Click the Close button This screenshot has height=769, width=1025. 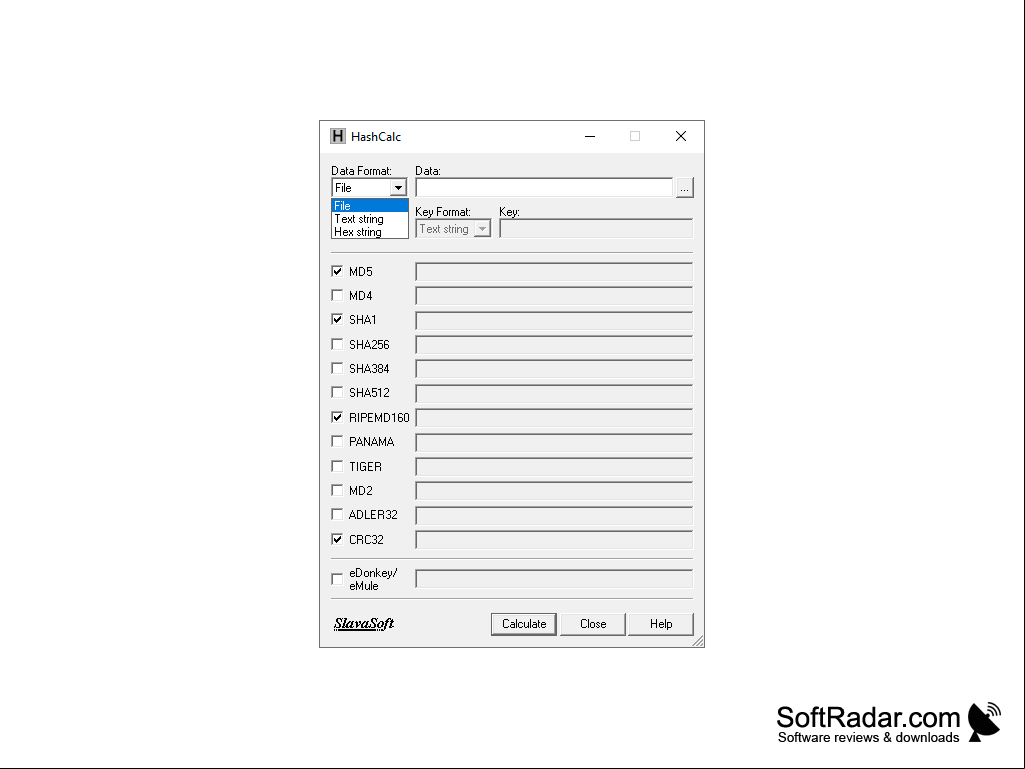[x=593, y=624]
